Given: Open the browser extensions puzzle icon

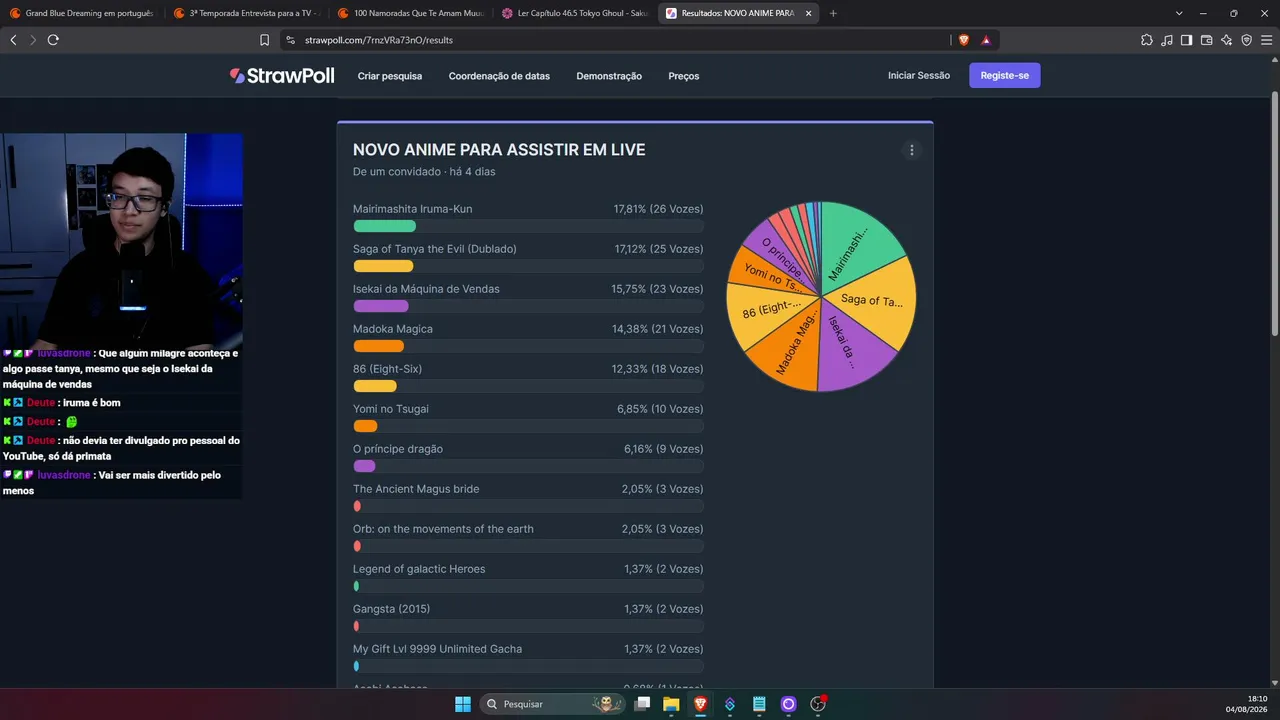Looking at the screenshot, I should click(1146, 40).
